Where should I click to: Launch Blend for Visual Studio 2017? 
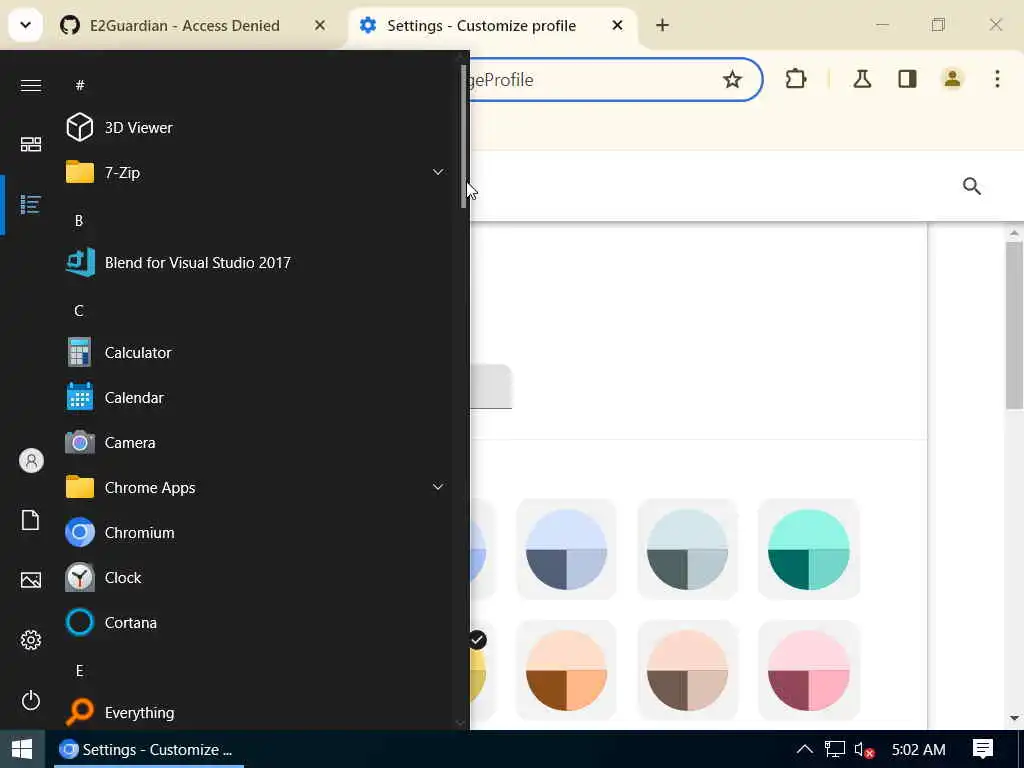click(255, 263)
